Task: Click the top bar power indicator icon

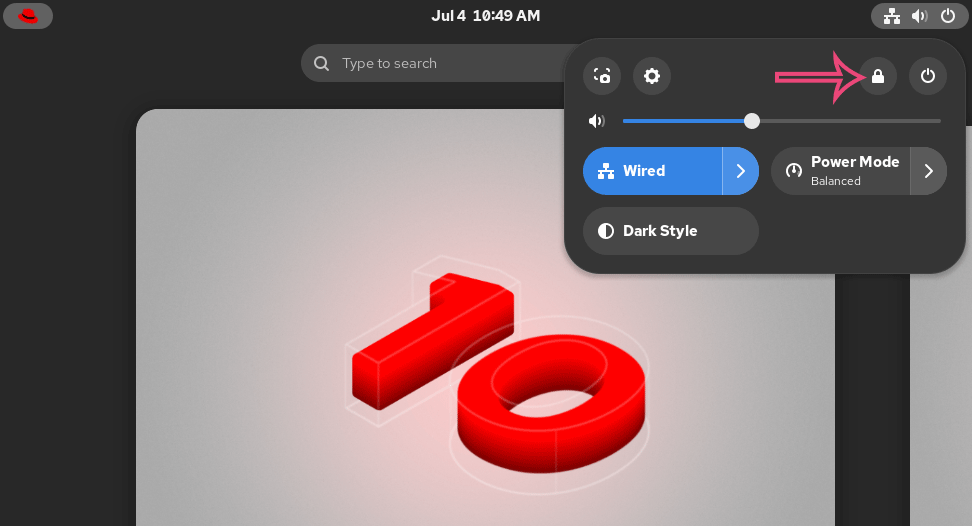Action: 948,16
